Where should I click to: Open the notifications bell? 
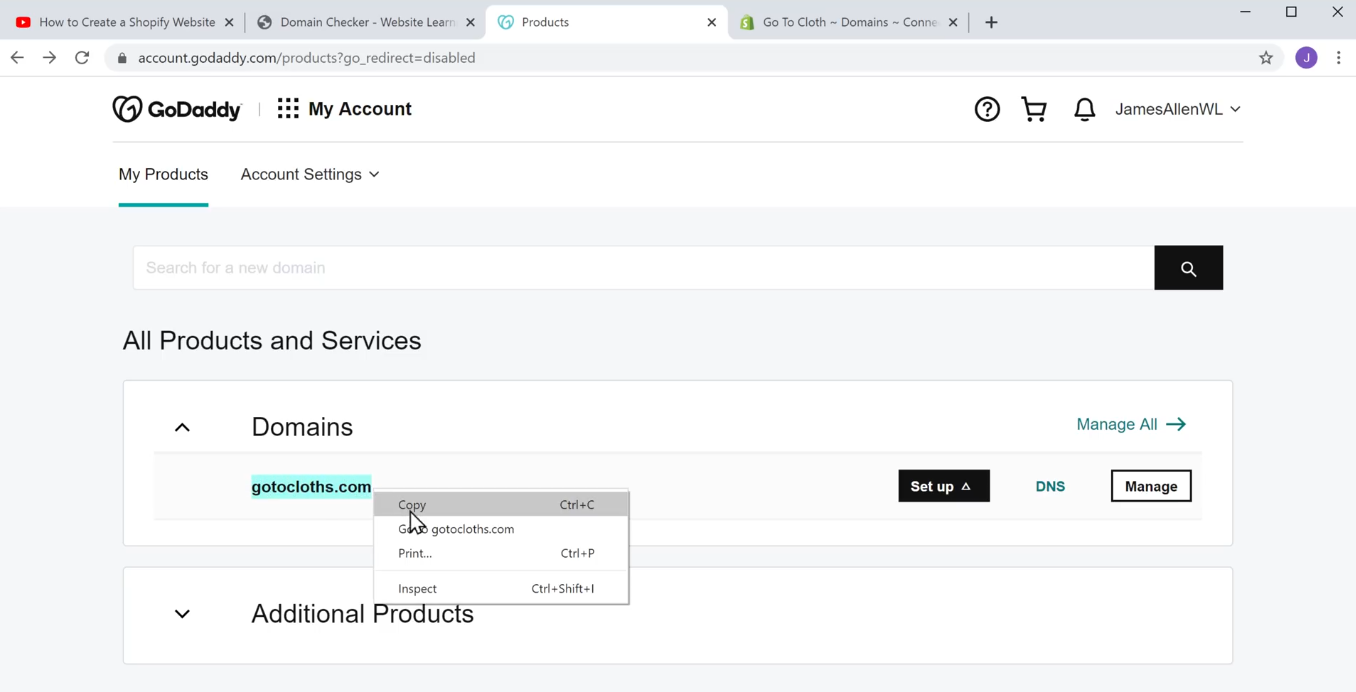1084,109
